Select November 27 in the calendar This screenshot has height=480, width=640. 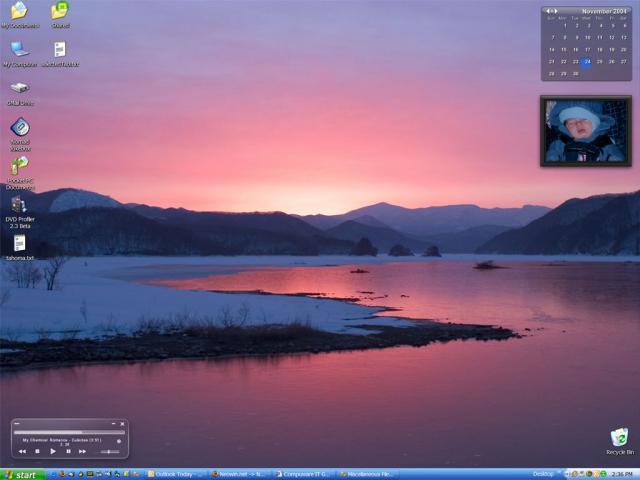point(624,62)
